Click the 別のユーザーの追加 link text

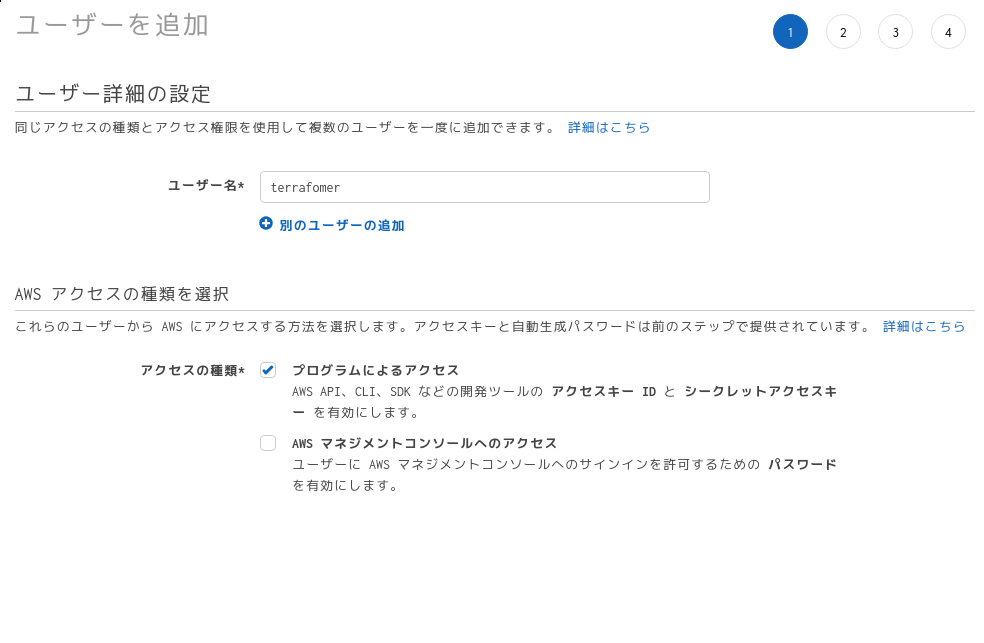[341, 225]
